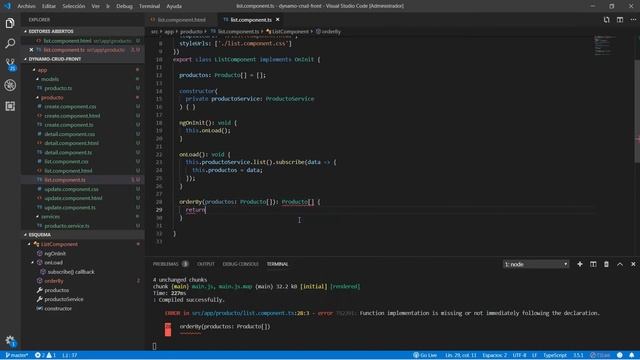Select the TERMINAL panel tab

pyautogui.click(x=278, y=264)
